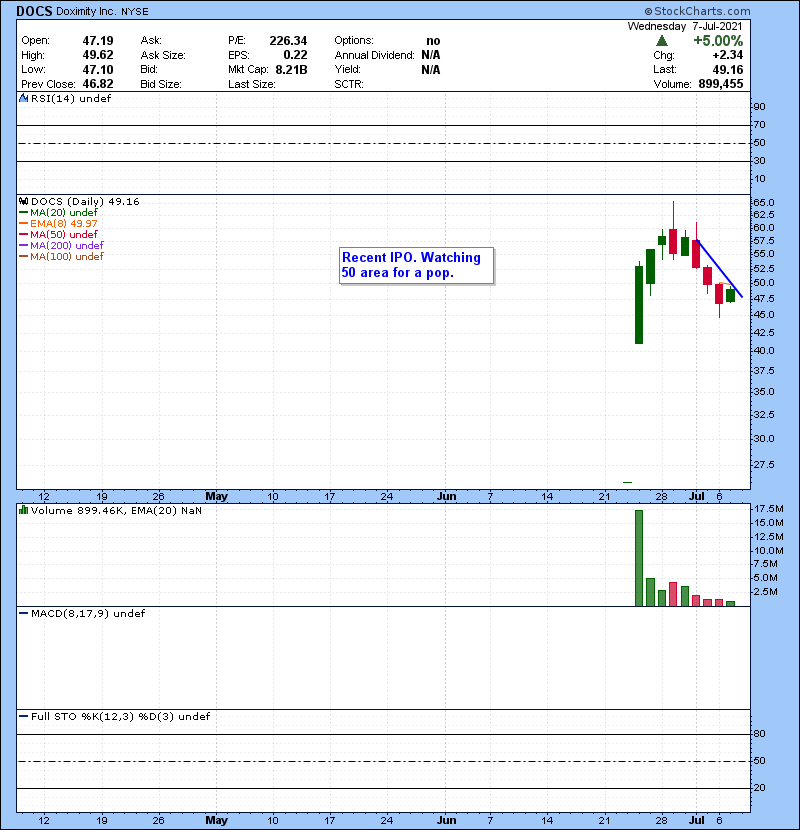Viewport: 800px width, 830px height.
Task: Click the DOCS candlestick icon in legend
Action: point(23,202)
